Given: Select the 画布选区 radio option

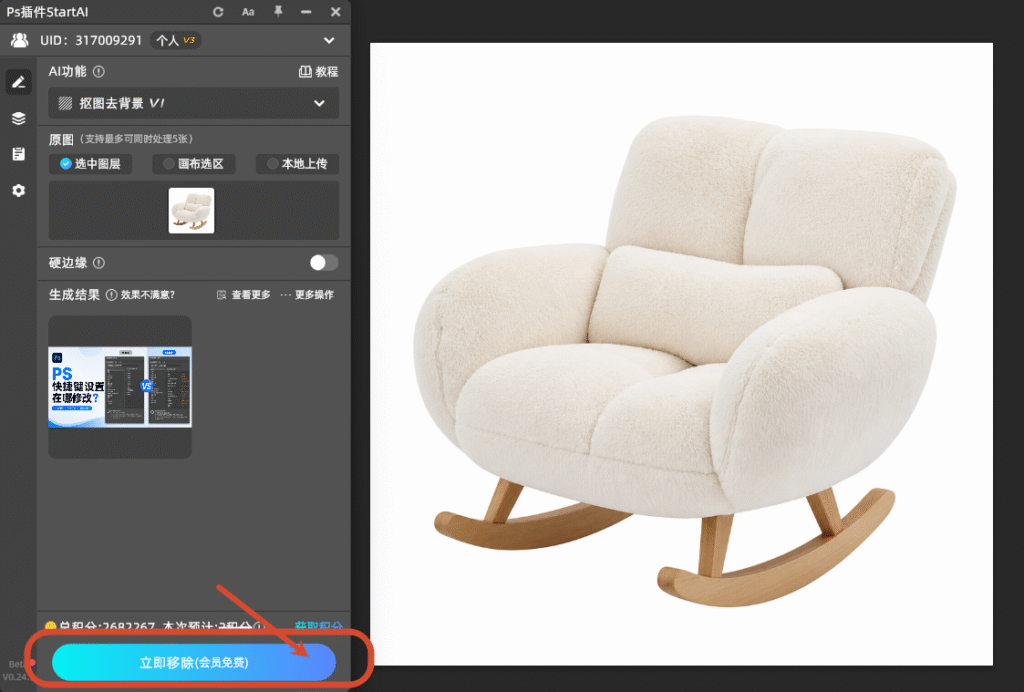Looking at the screenshot, I should [x=194, y=164].
